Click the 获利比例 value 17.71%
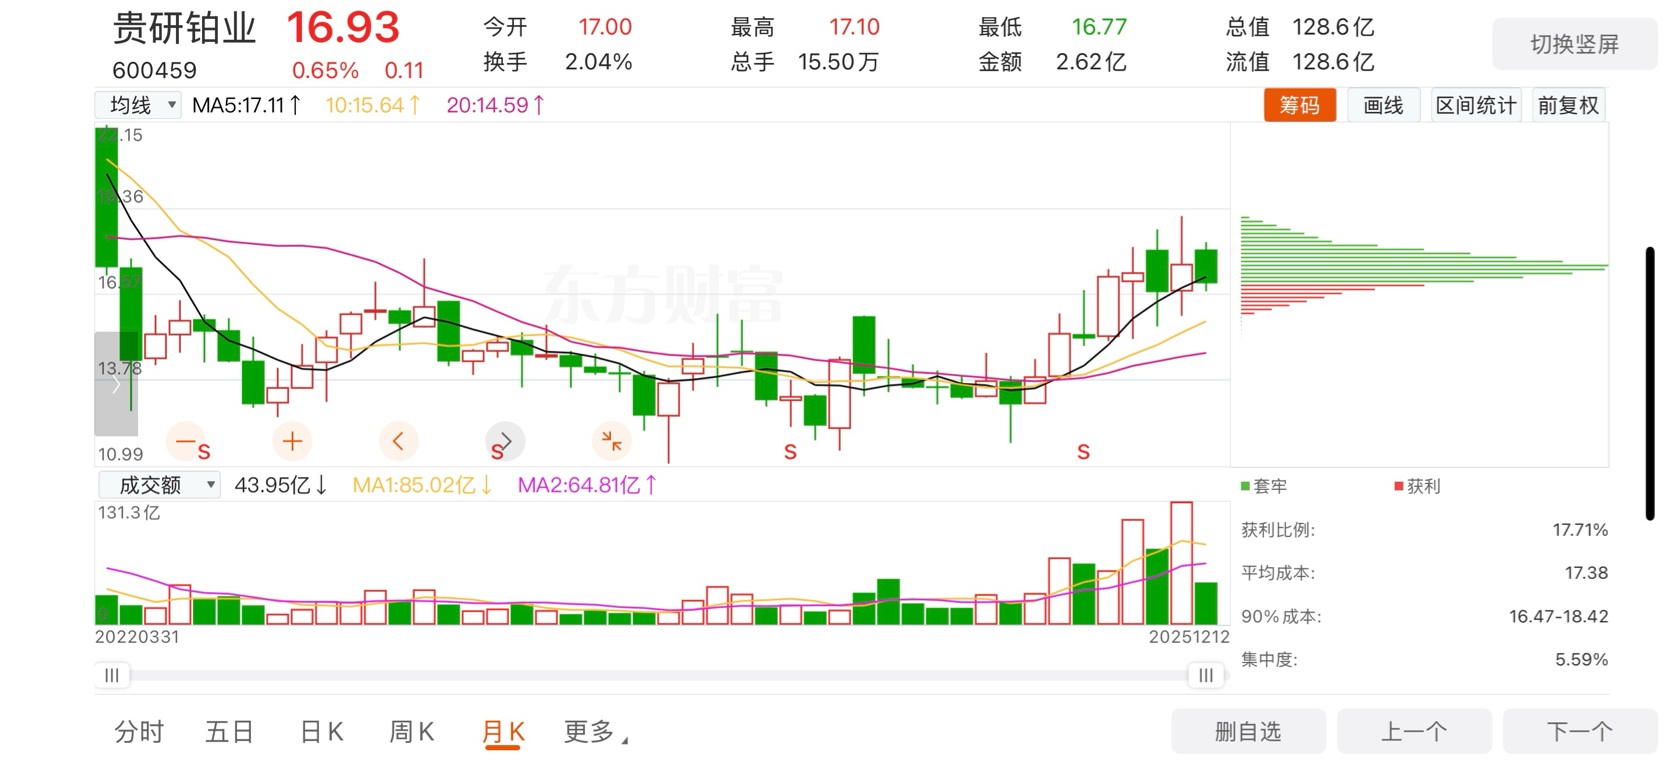Screen dimensions: 1669x768 point(1580,530)
